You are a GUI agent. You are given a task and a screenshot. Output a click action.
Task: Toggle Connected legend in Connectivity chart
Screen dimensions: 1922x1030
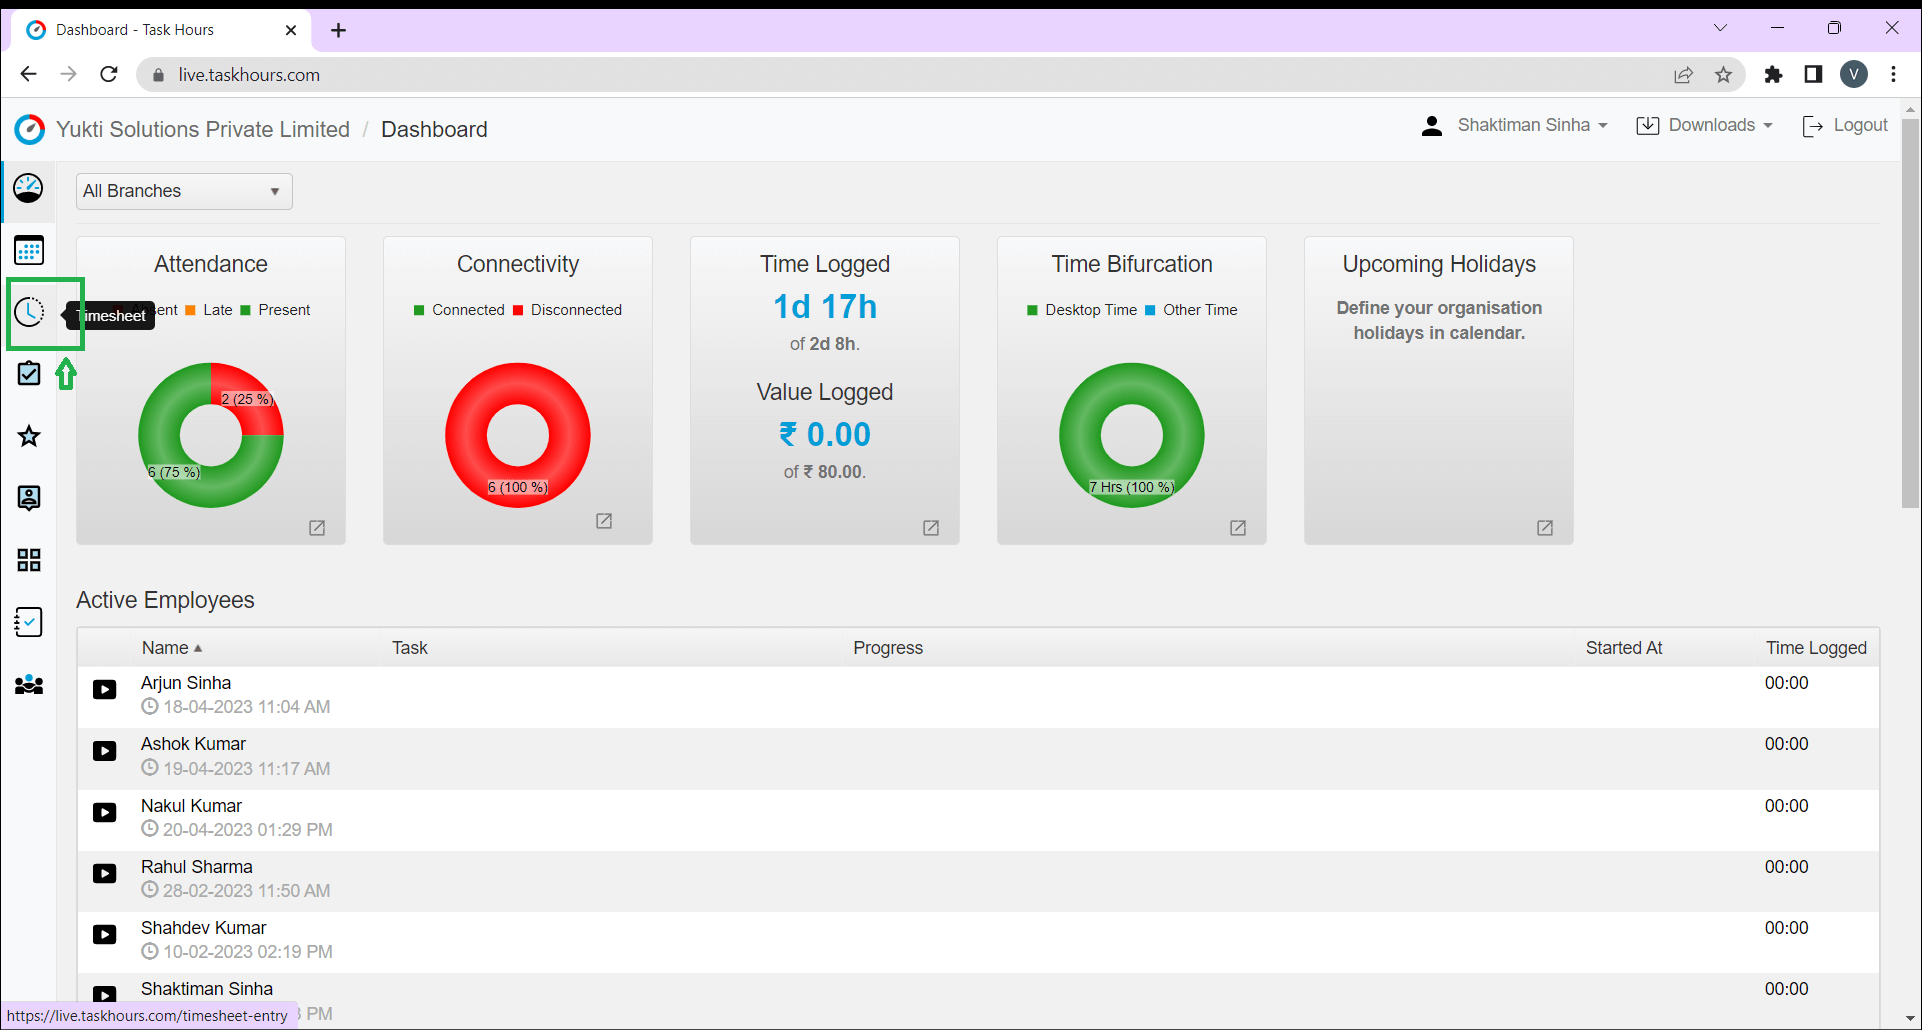tap(459, 310)
